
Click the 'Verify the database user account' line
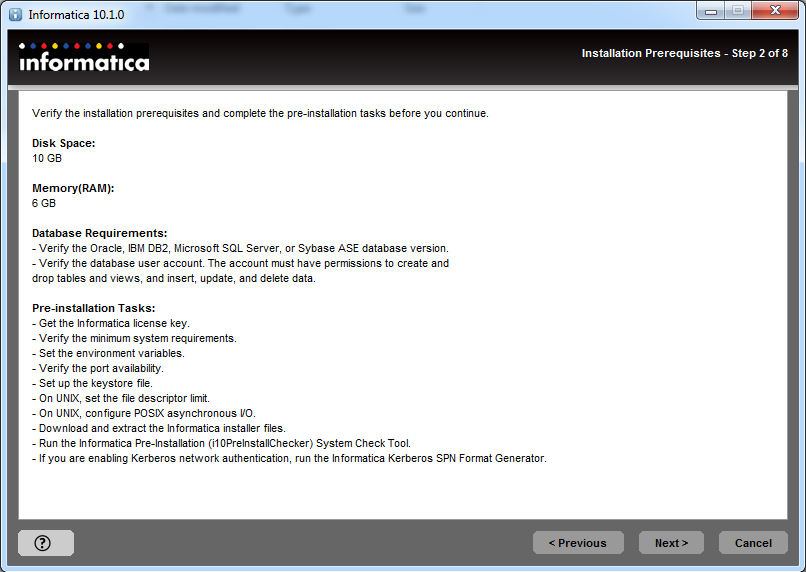(240, 271)
